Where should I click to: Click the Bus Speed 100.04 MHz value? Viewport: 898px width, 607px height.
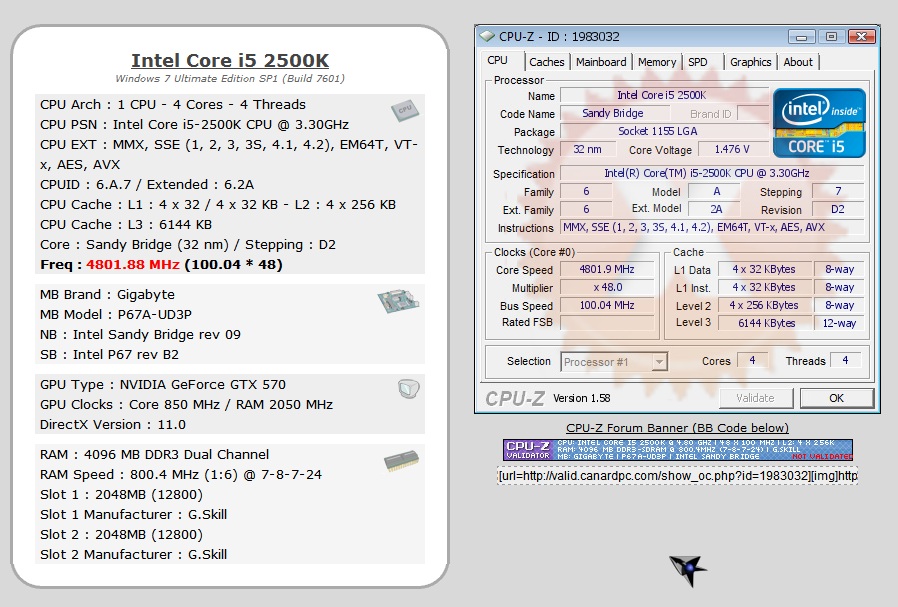[607, 305]
